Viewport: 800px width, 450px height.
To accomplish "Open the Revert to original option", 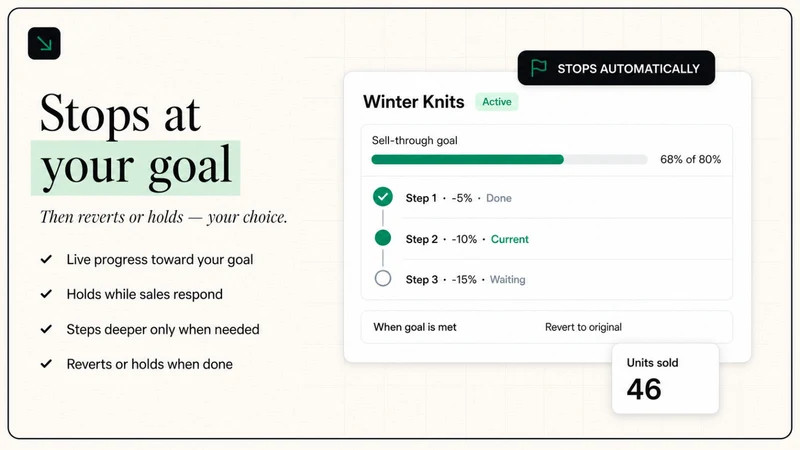I will tap(583, 327).
